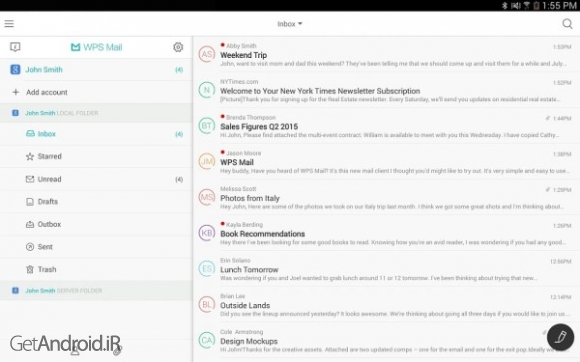
Task: Click the John Smith account icon
Action: click(15, 70)
